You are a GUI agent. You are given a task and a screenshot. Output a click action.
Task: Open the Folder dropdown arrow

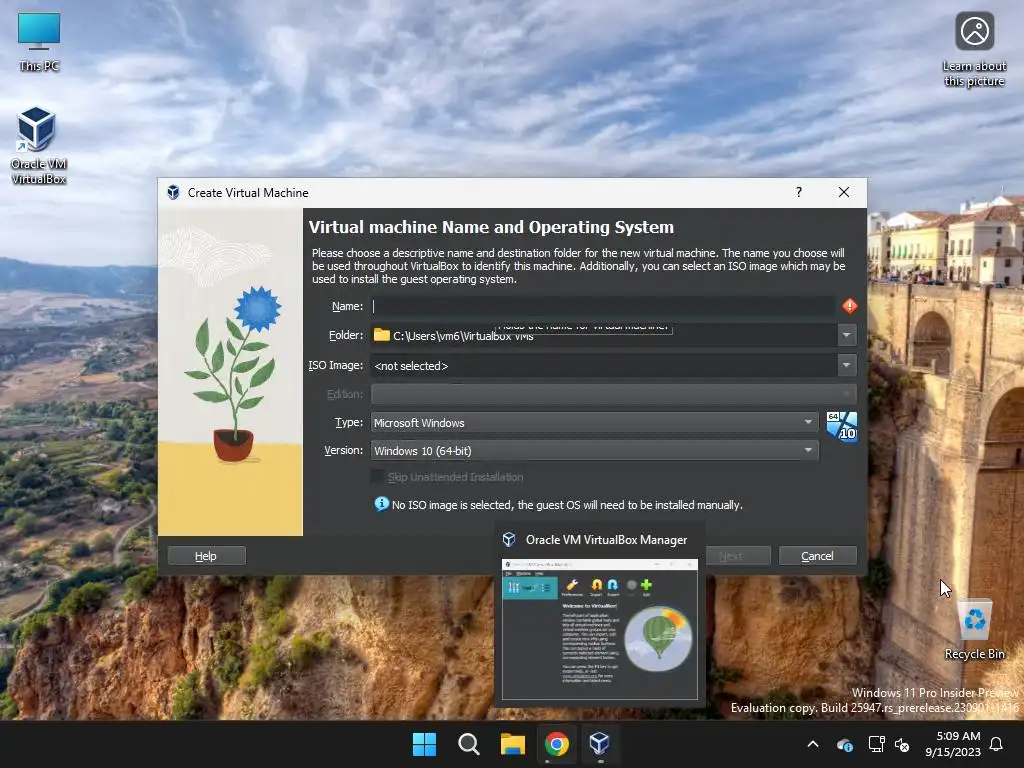coord(846,335)
